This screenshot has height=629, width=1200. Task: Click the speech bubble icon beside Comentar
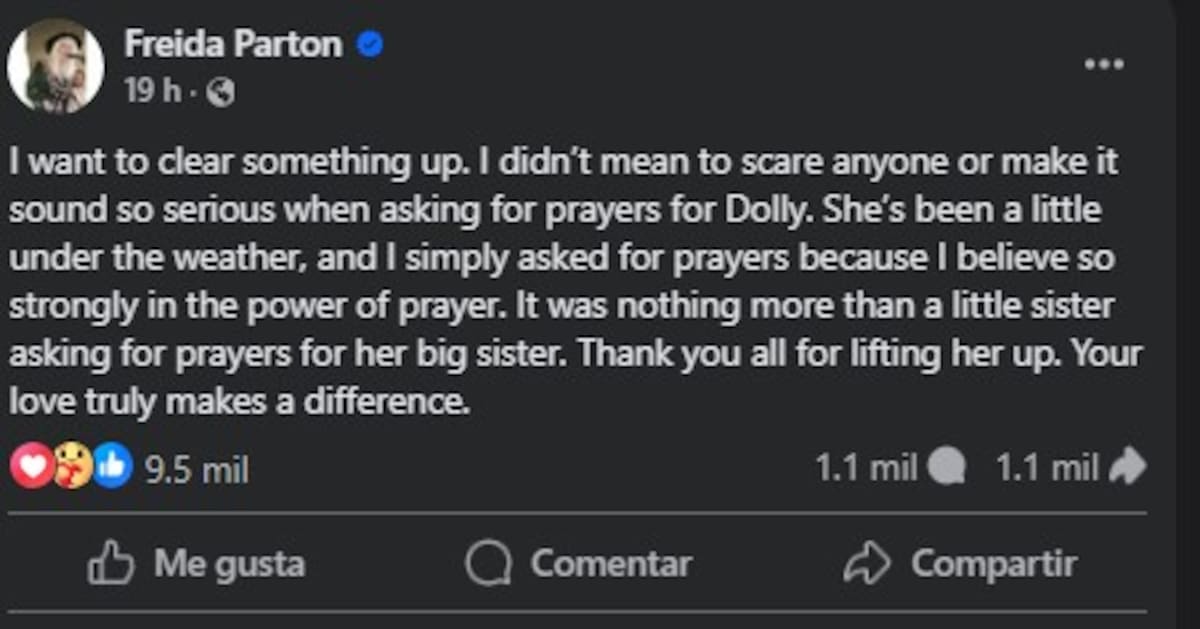coord(488,565)
